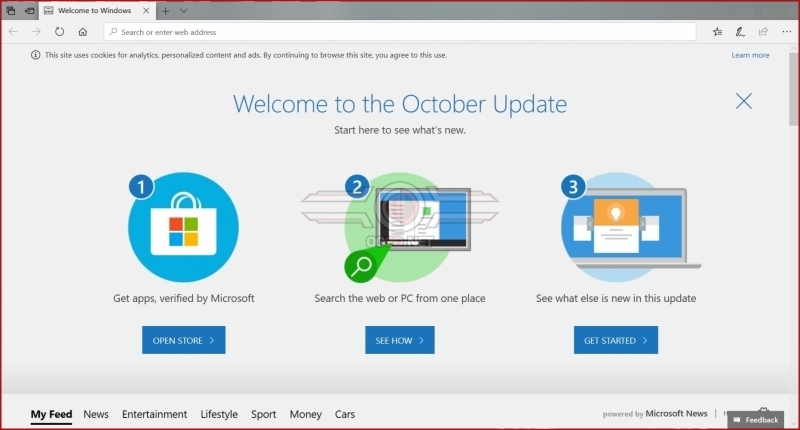Open a new tab with plus icon
Viewport: 800px width, 430px height.
pyautogui.click(x=165, y=11)
